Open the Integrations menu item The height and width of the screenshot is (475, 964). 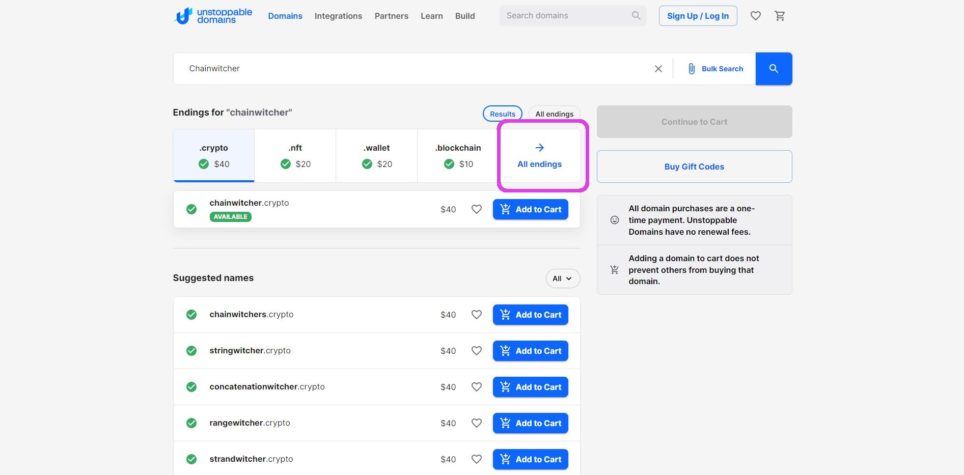[x=338, y=16]
